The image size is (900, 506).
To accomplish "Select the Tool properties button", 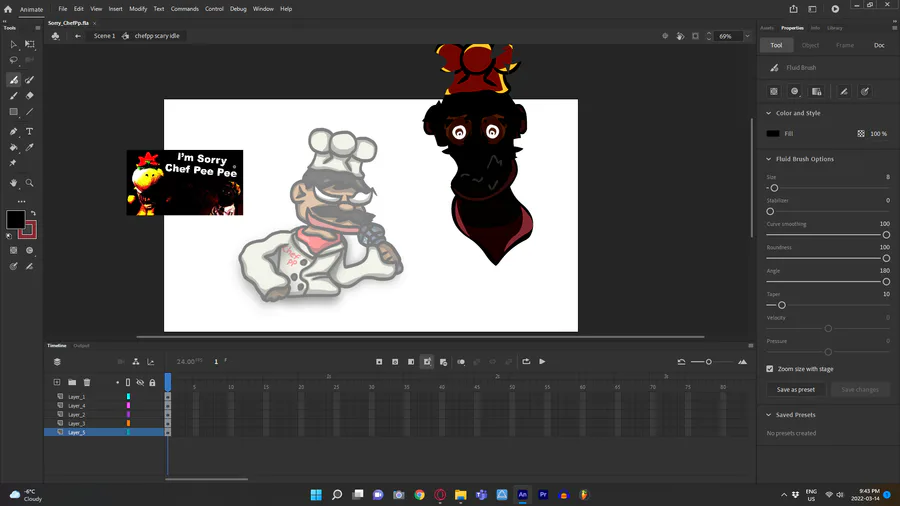I will pyautogui.click(x=776, y=45).
